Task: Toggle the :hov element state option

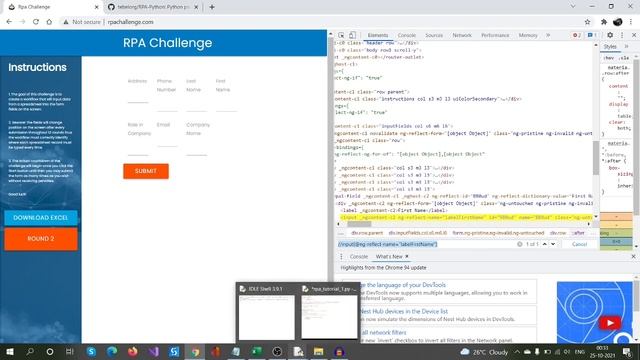Action: tap(609, 58)
